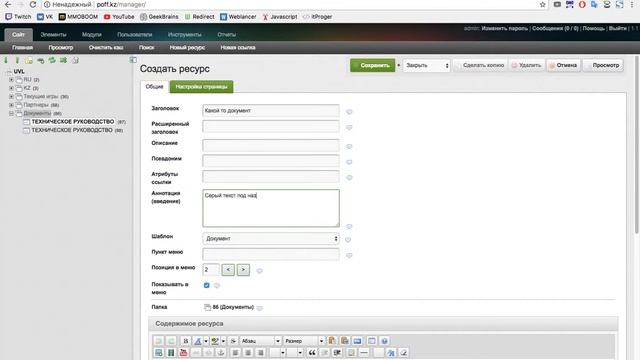Open the Отчеты top menu
The height and width of the screenshot is (360, 640).
[x=227, y=35]
